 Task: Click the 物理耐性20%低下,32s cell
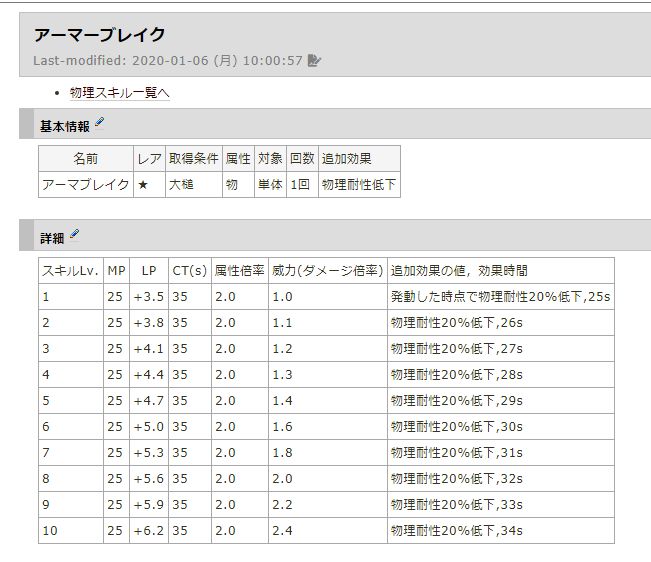(x=501, y=479)
